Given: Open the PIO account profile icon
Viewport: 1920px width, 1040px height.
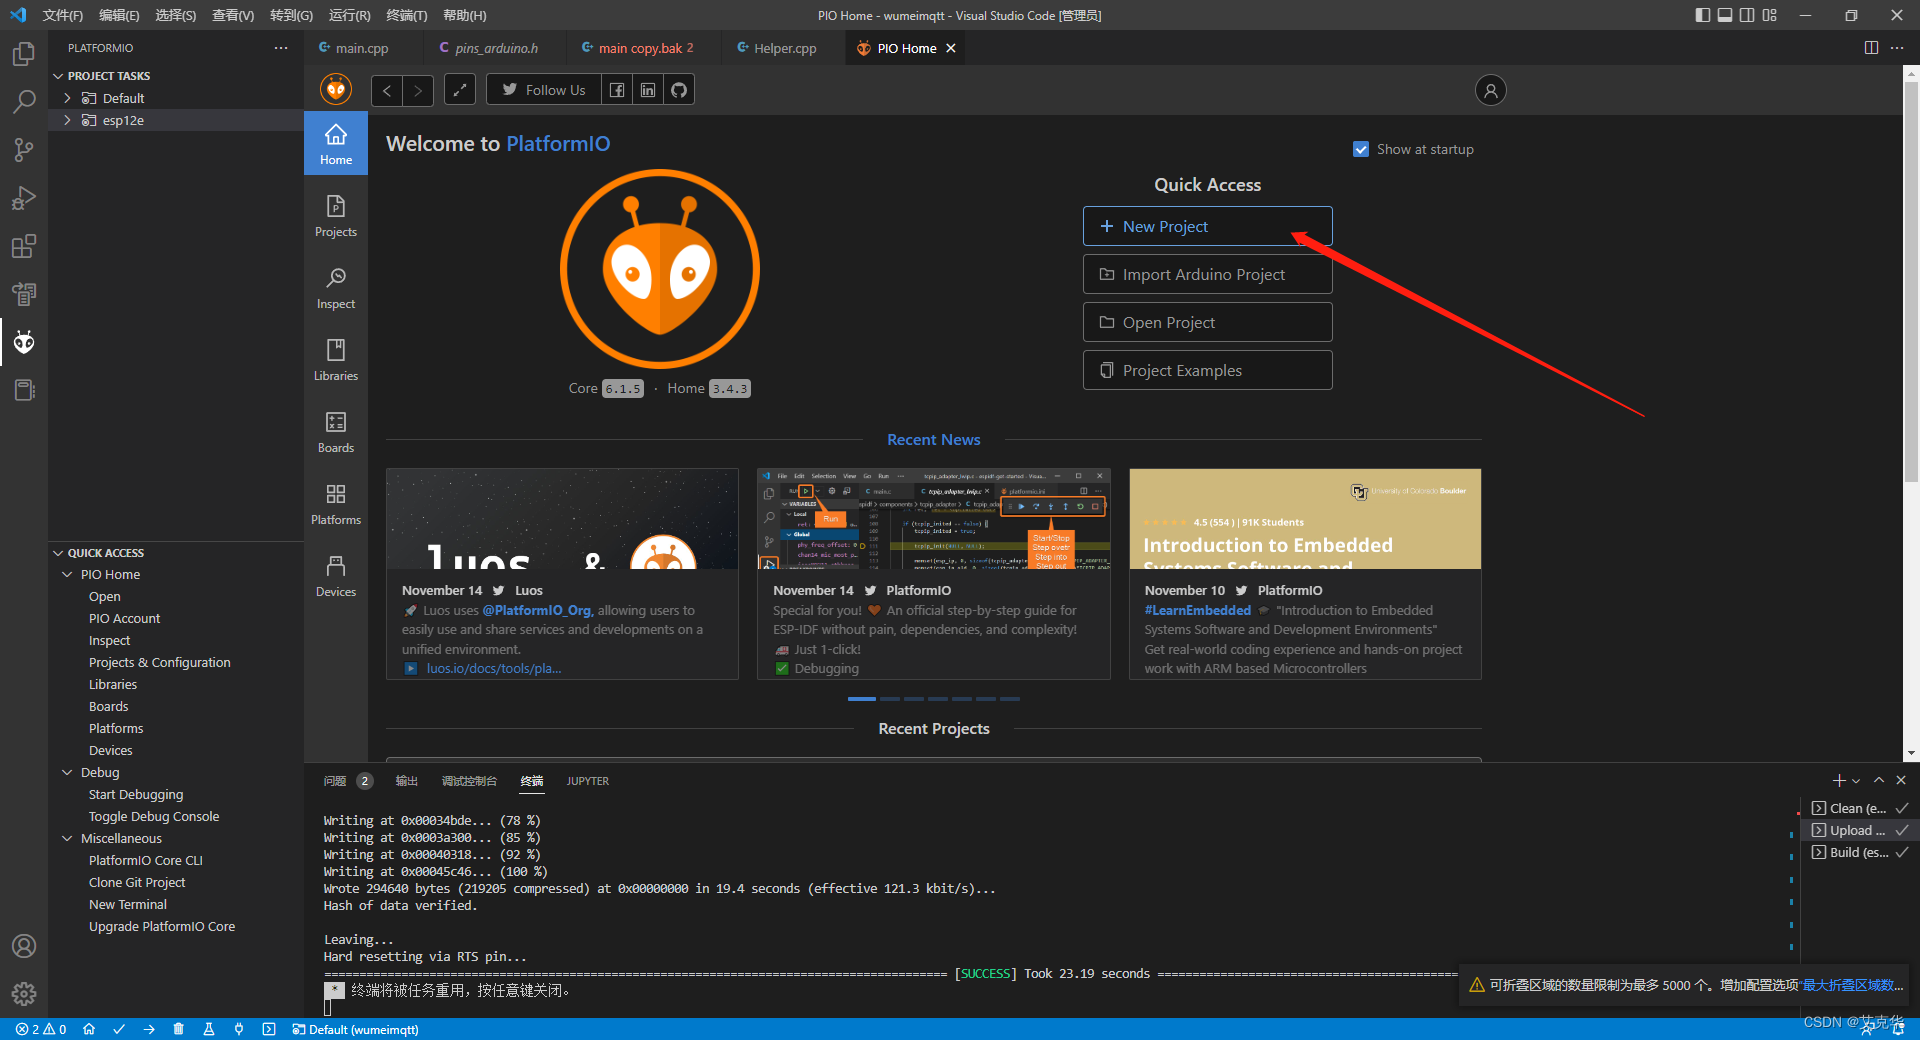Looking at the screenshot, I should tap(1490, 90).
